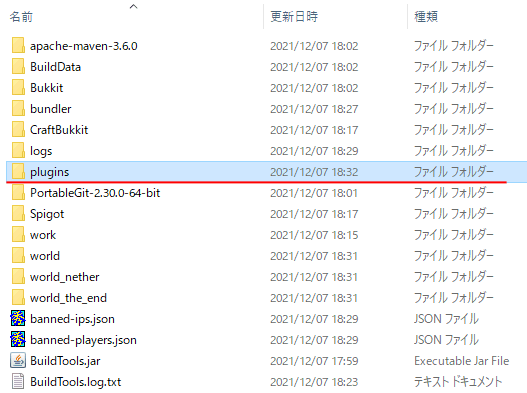Screen dimensions: 527x393
Task: Click the Executable Jar File type text
Action: tap(462, 361)
